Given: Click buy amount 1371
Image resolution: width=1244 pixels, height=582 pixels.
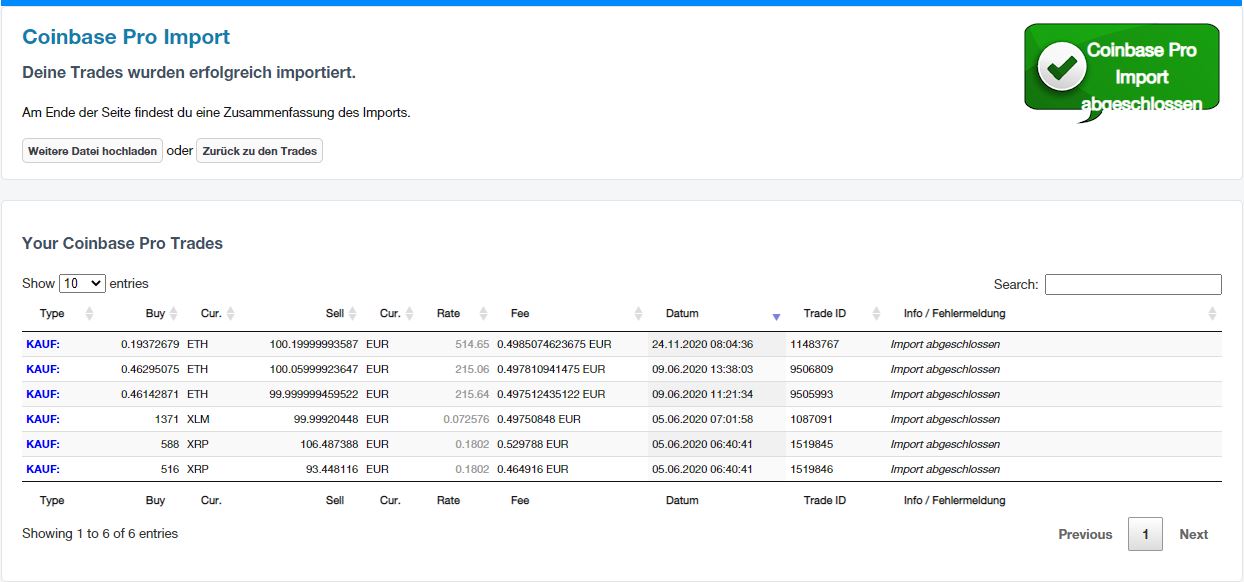Looking at the screenshot, I should click(x=167, y=419).
